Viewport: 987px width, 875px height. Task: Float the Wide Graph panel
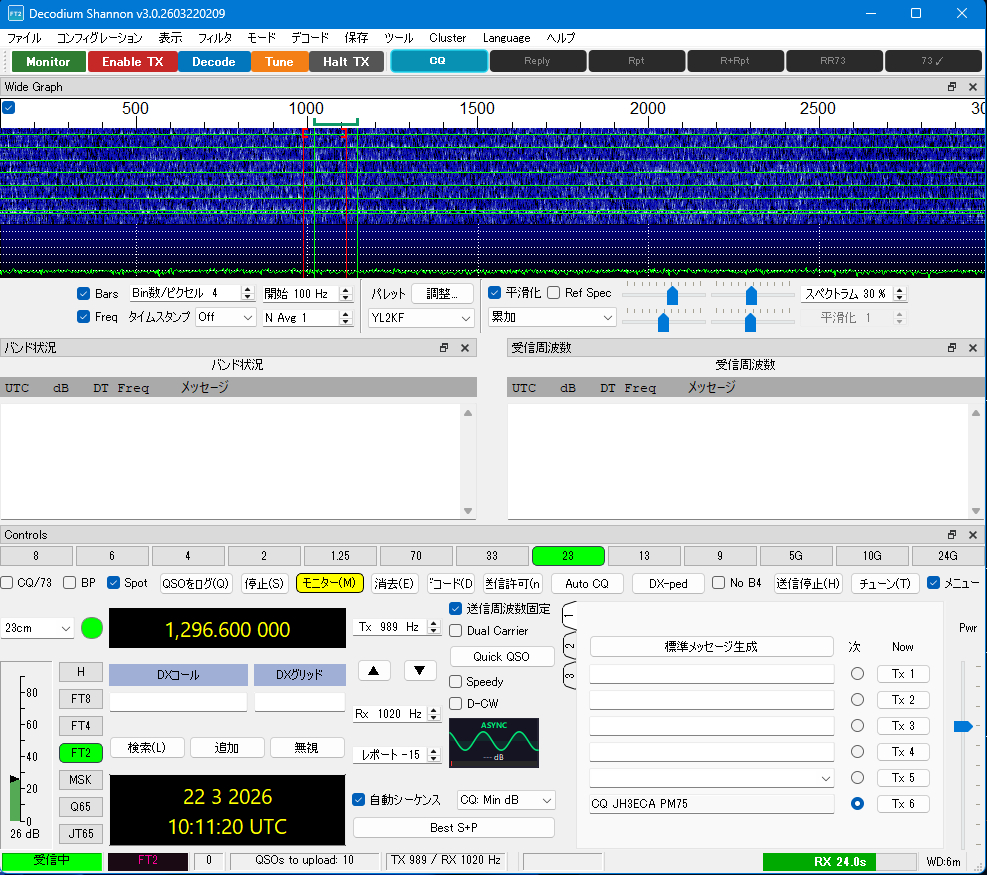click(x=952, y=87)
